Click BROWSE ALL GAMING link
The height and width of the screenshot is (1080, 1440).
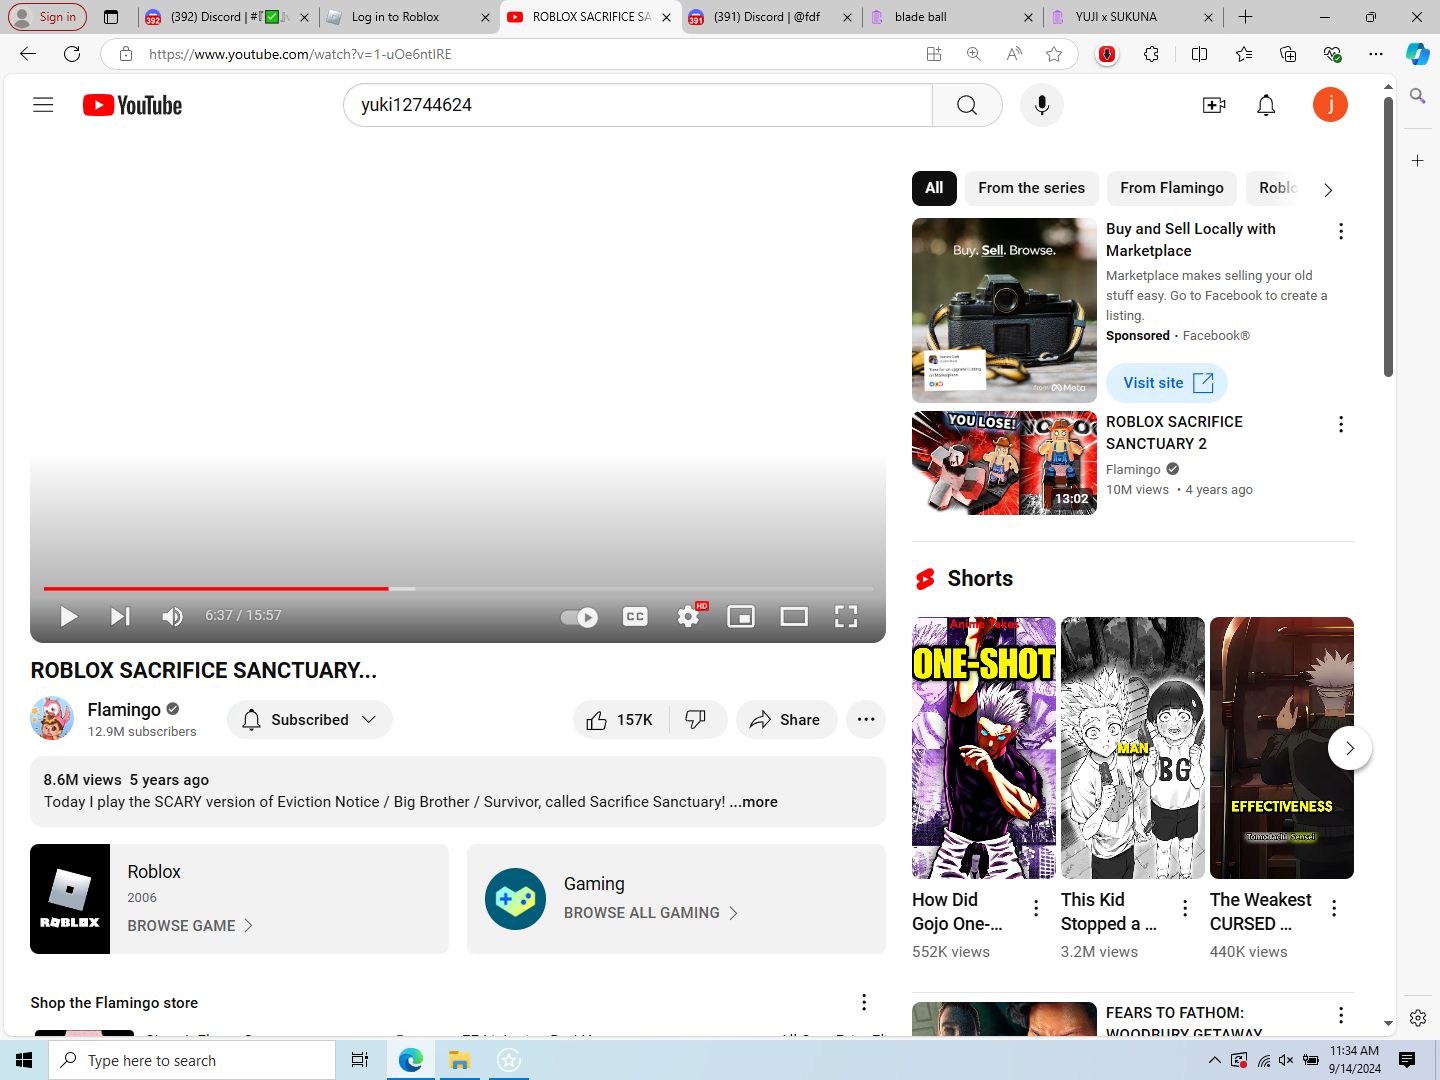click(x=651, y=913)
